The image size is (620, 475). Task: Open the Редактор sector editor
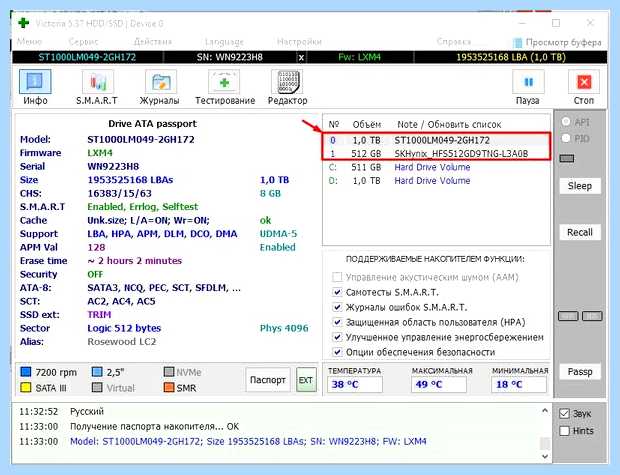click(x=287, y=82)
